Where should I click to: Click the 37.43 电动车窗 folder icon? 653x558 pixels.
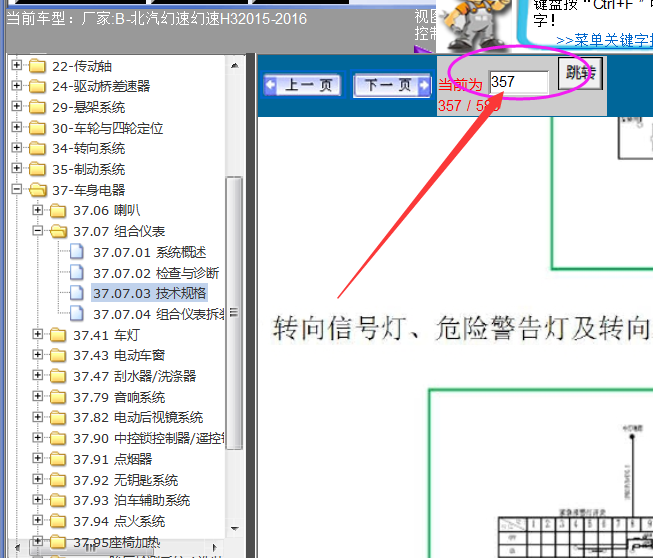(58, 355)
